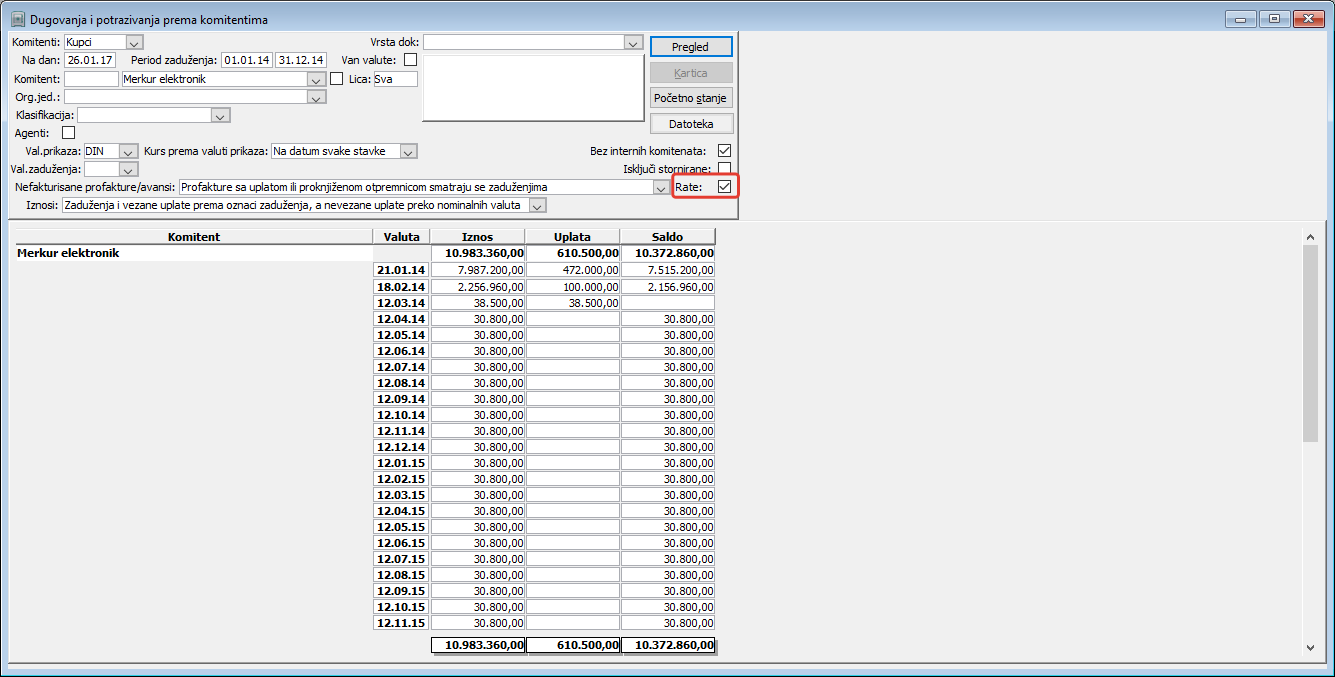Click the Saldo column header
1335x677 pixels.
click(x=667, y=237)
